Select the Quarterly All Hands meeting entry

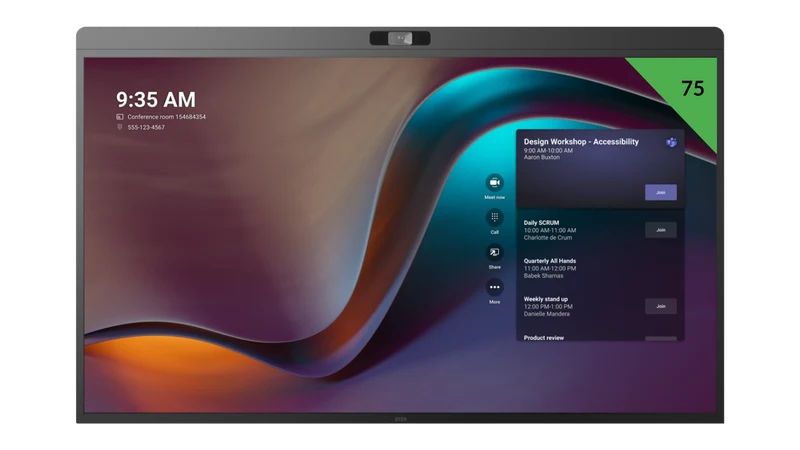[x=600, y=268]
